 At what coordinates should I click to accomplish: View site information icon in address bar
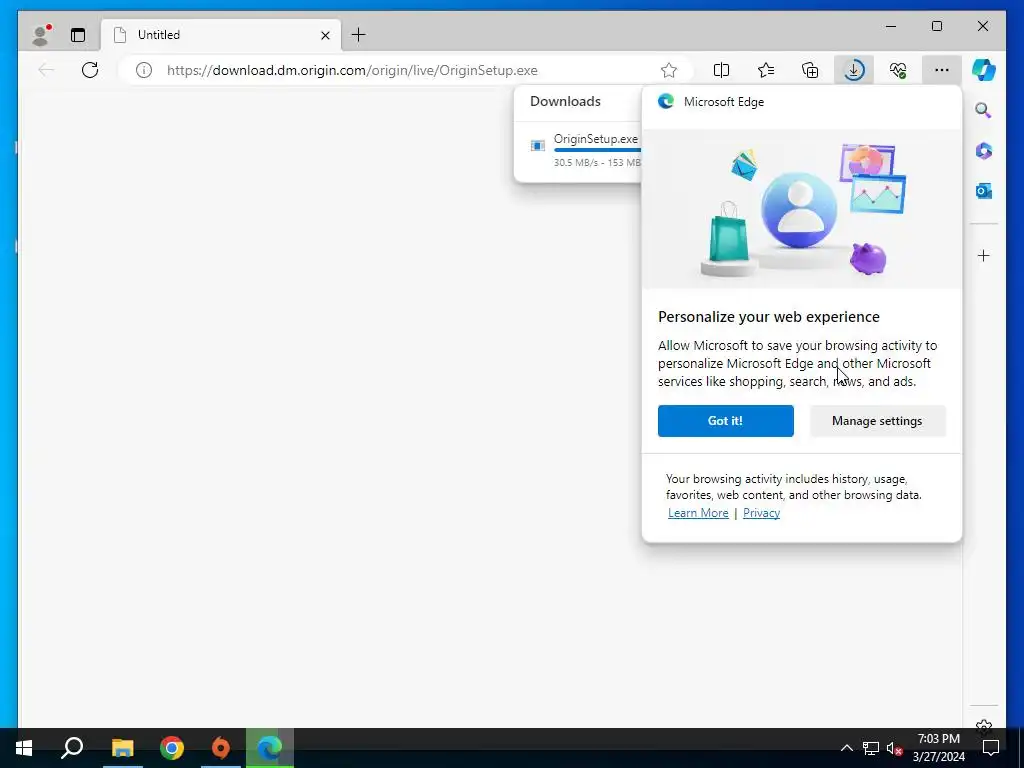click(x=144, y=70)
